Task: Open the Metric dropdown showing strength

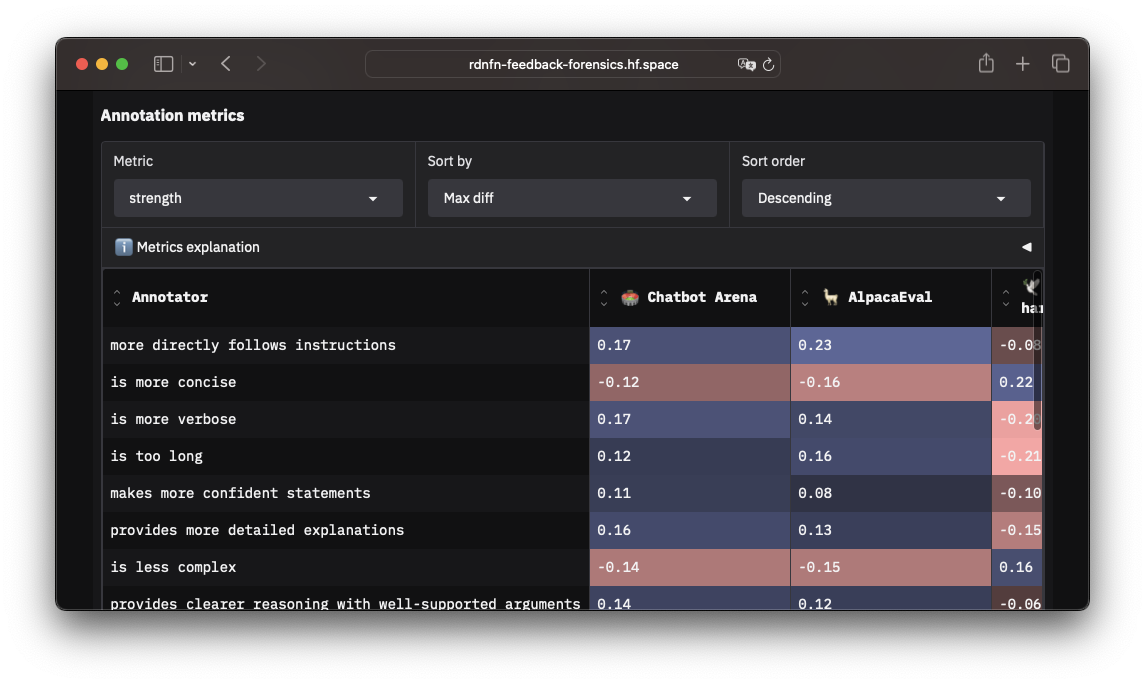Action: 258,198
